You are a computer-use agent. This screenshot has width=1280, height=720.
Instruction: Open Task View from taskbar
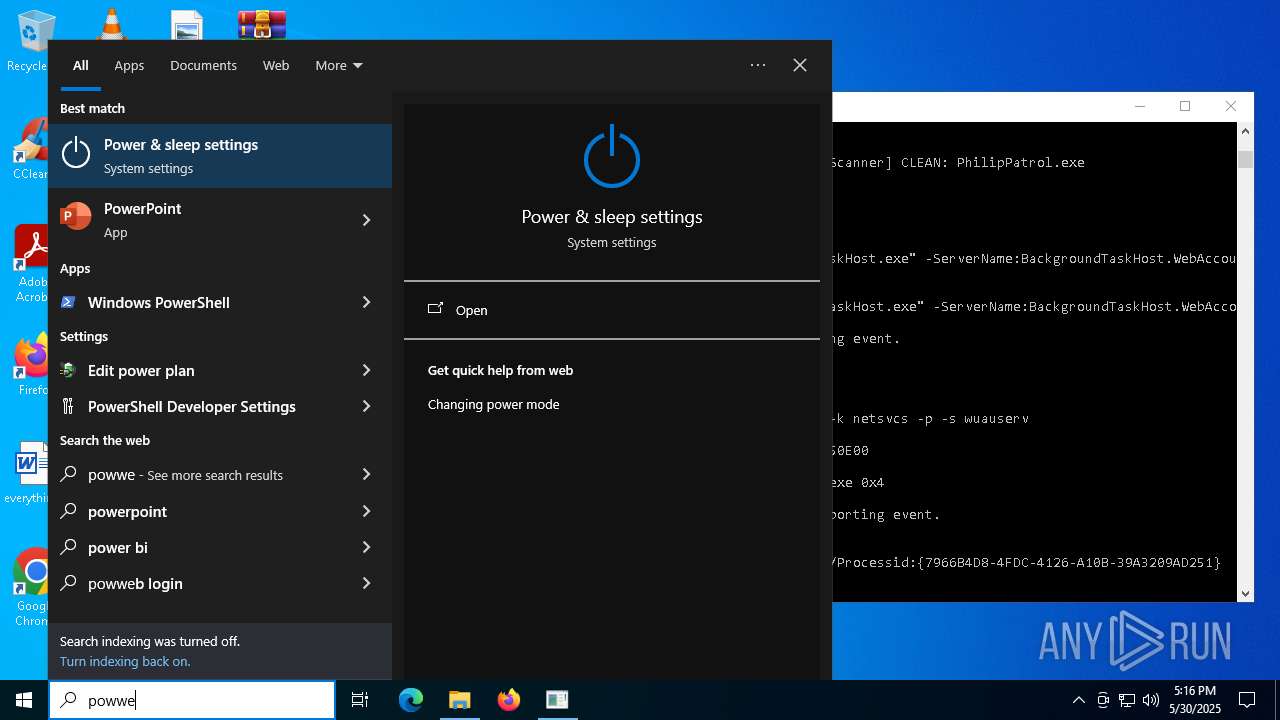click(360, 700)
